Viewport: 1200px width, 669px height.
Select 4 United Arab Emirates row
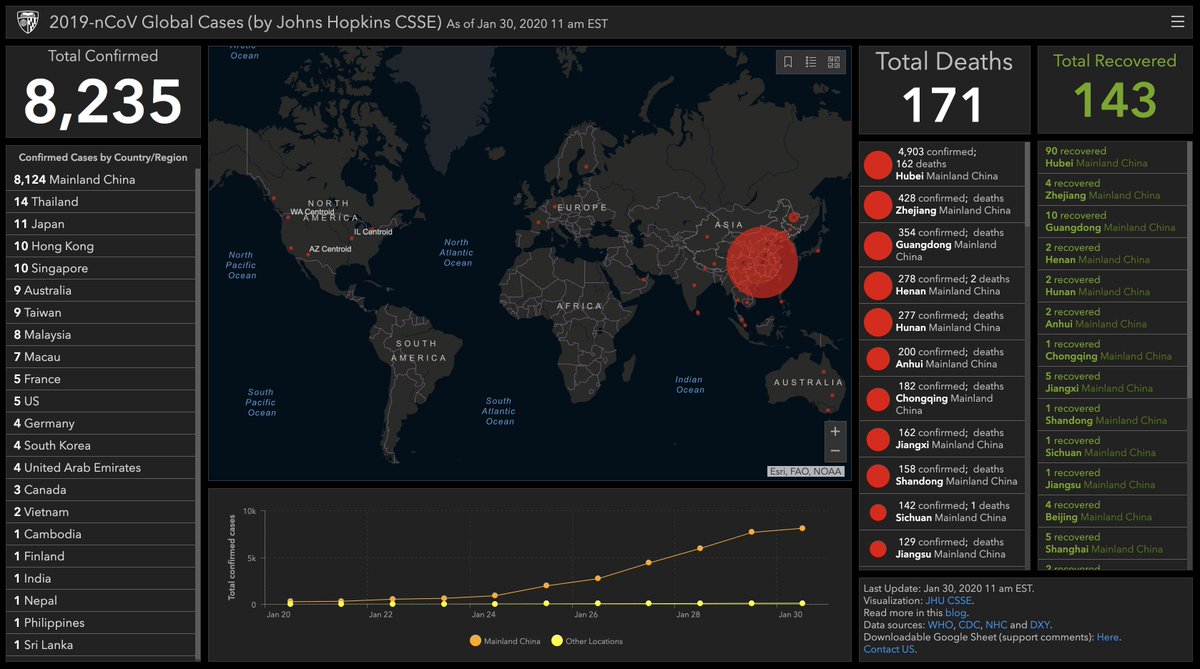pyautogui.click(x=102, y=467)
